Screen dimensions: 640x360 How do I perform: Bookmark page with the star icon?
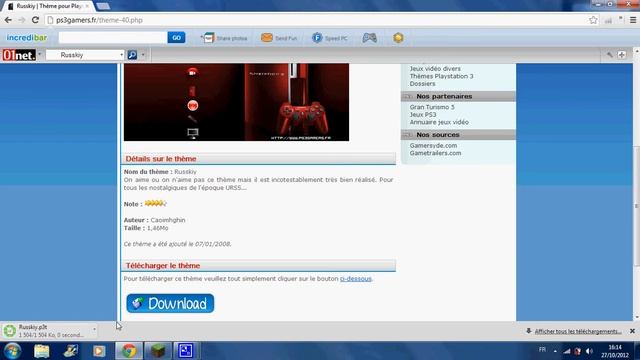[x=593, y=20]
